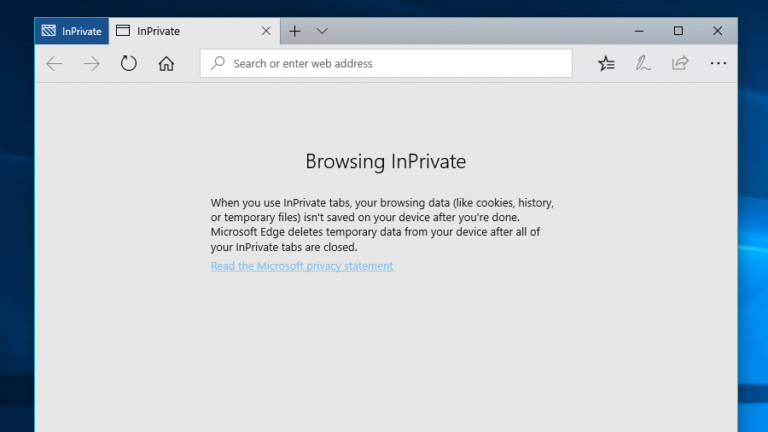Click the search magnifier icon in address bar

[x=217, y=63]
